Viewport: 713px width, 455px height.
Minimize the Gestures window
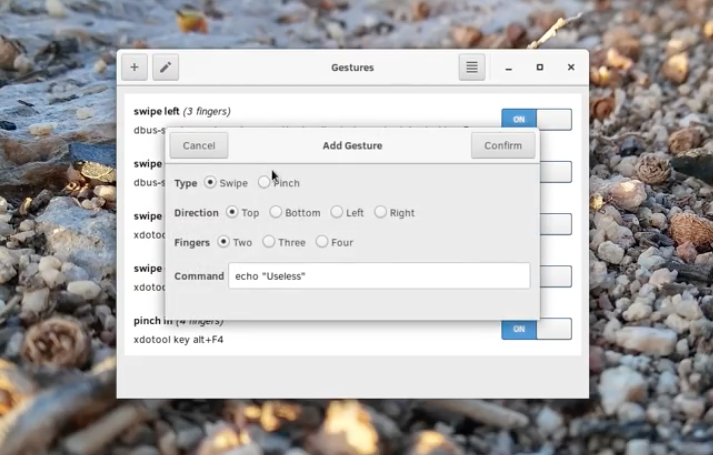point(509,68)
